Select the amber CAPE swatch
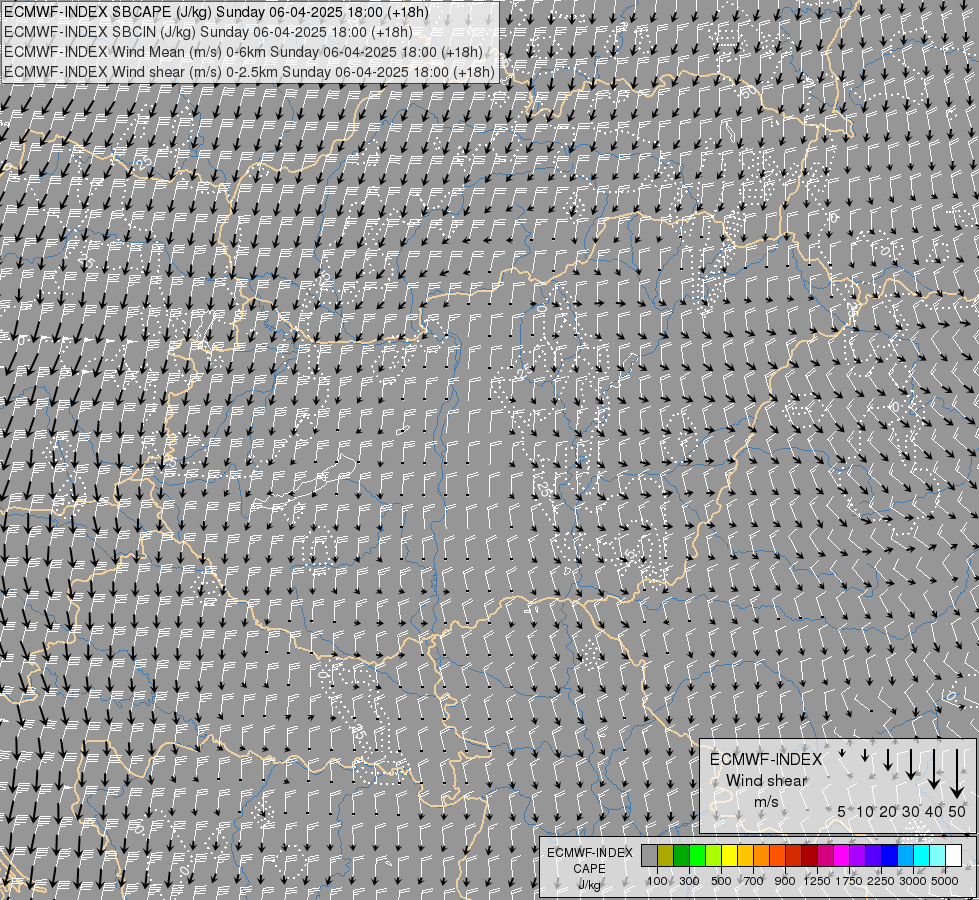Screen dimensions: 979x900 click(x=745, y=855)
